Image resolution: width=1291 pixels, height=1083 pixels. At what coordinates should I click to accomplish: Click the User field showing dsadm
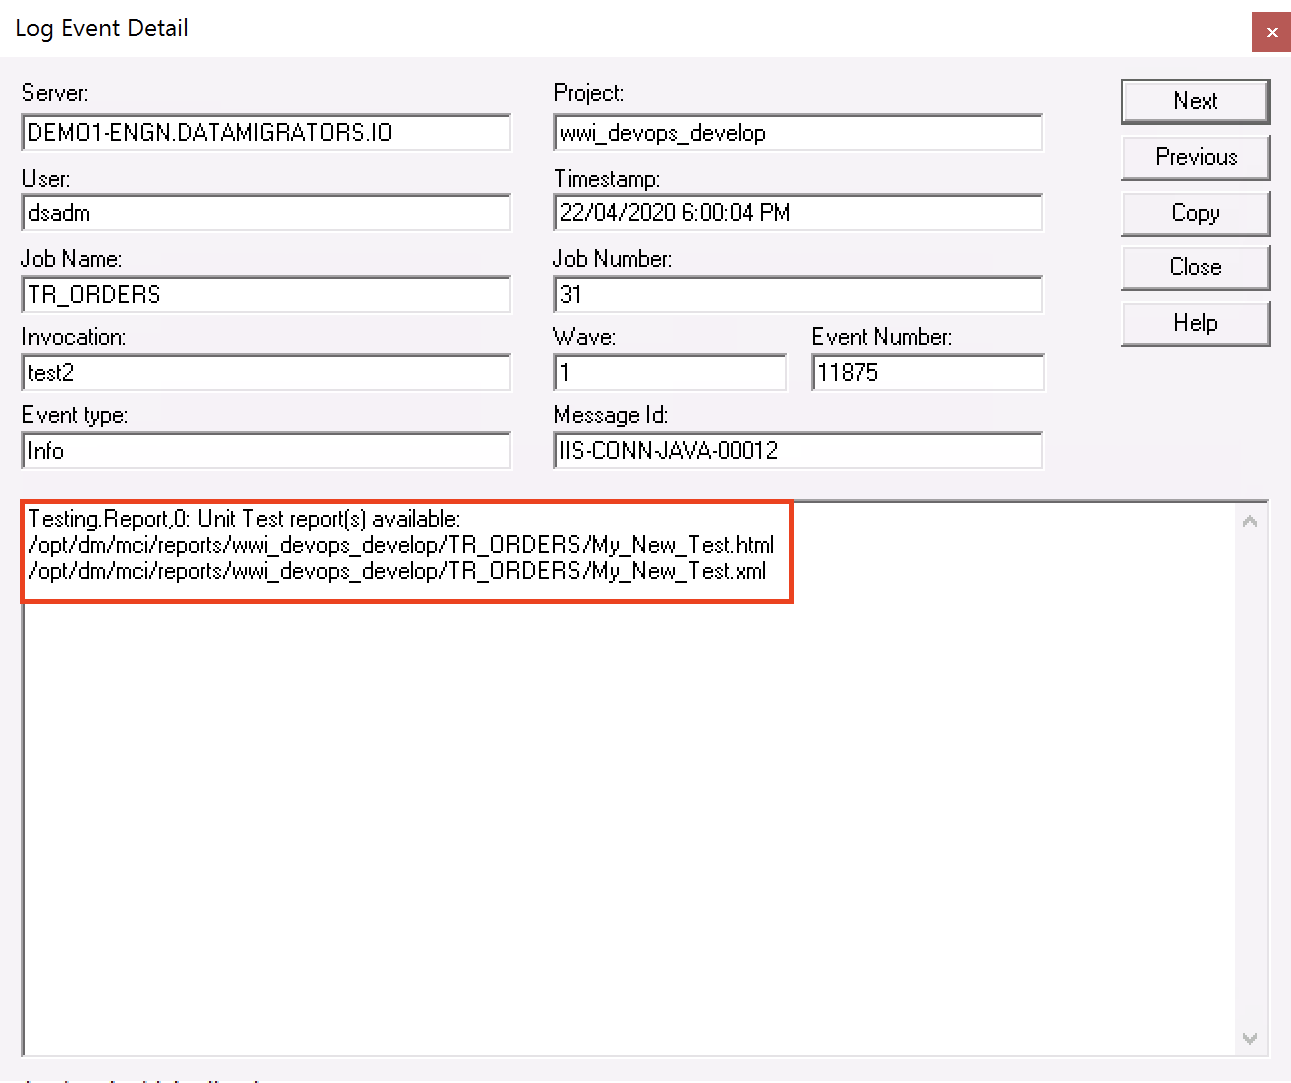click(266, 213)
